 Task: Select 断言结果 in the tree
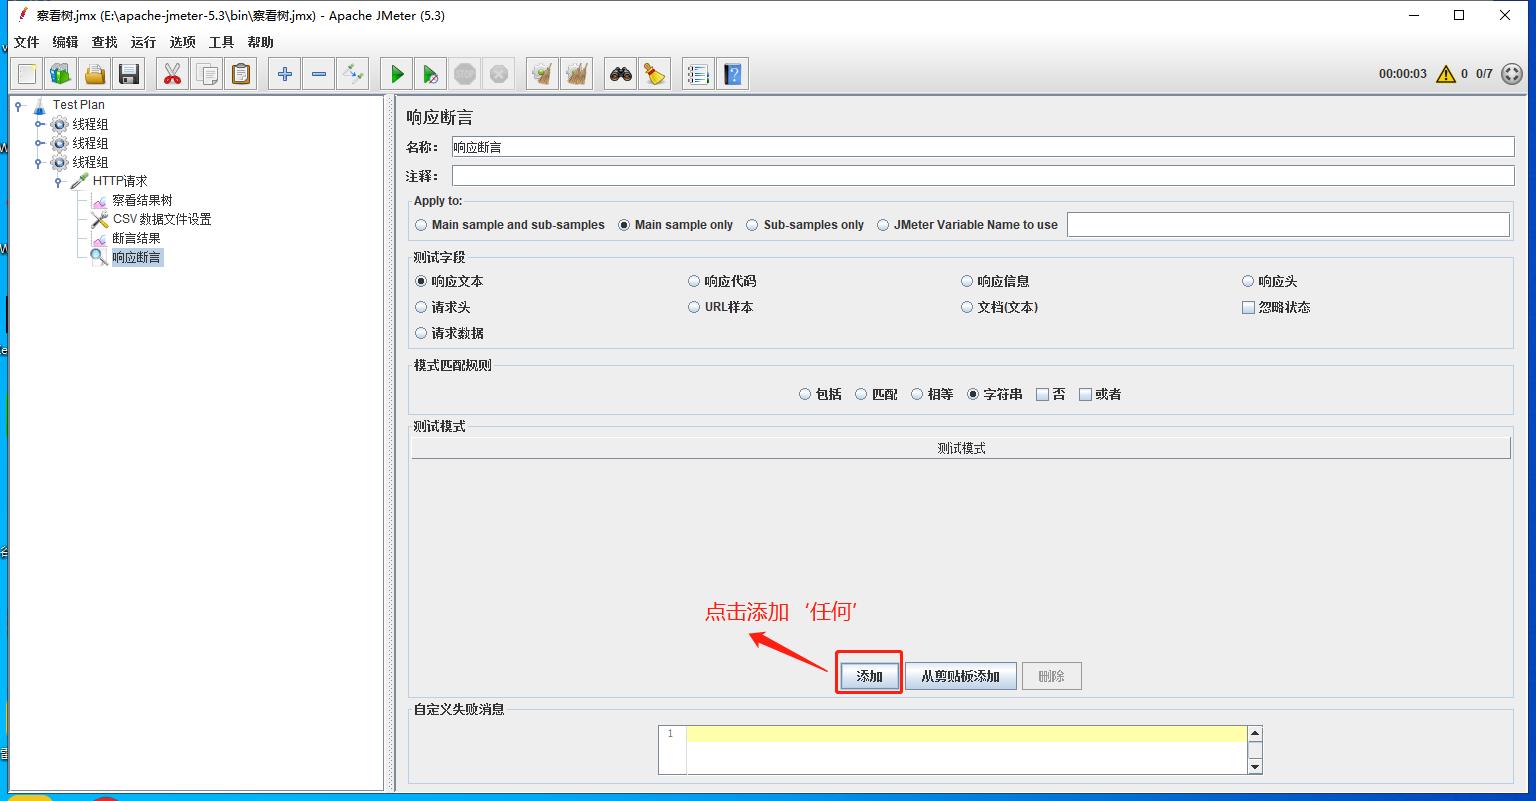[x=136, y=238]
